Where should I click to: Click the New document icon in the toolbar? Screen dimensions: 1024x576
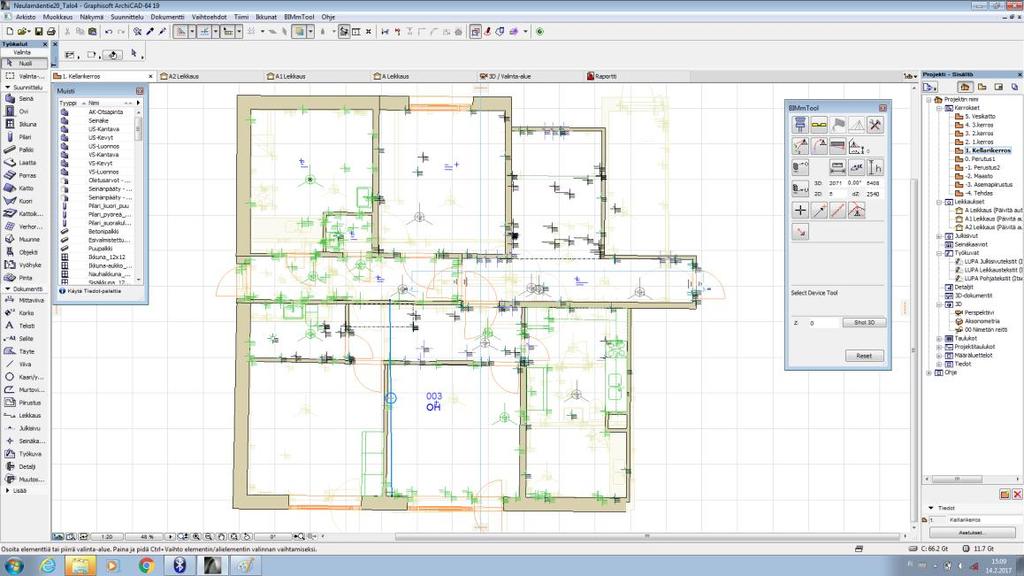(x=10, y=31)
